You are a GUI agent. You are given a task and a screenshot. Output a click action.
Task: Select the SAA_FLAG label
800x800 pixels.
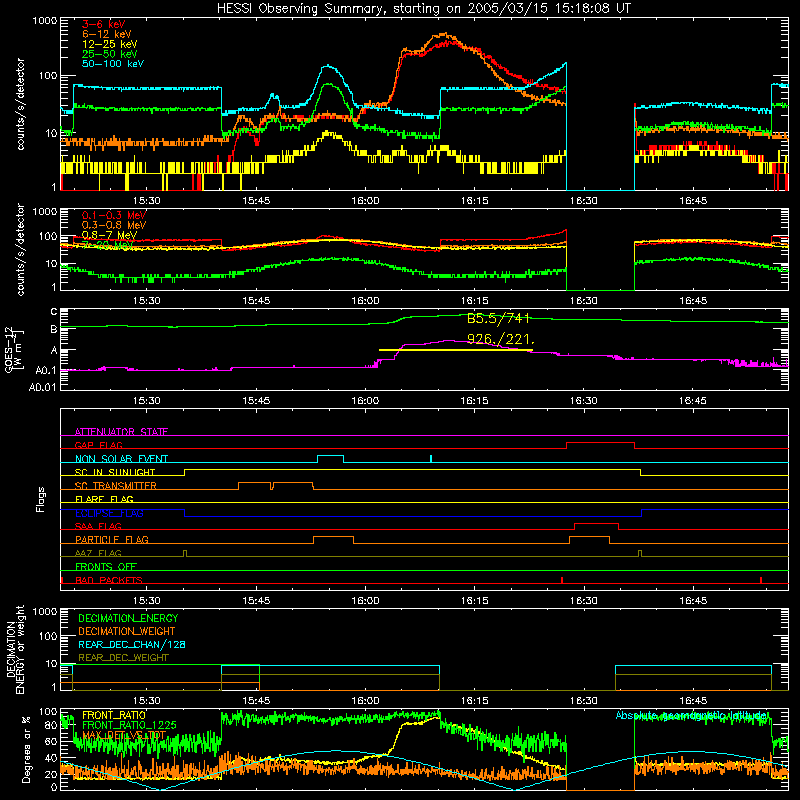coord(98,526)
